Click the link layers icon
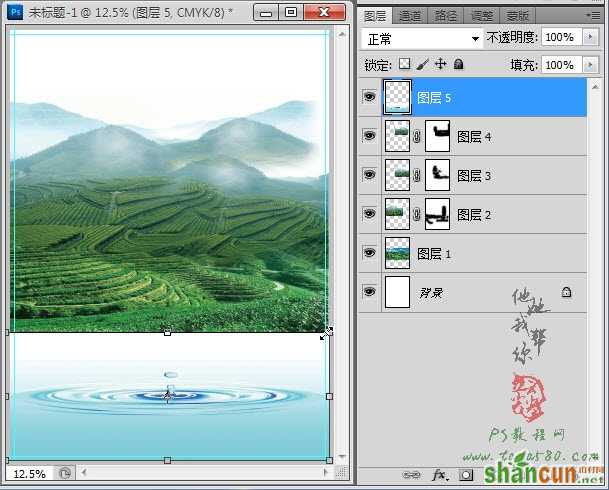Viewport: 609px width, 490px height. click(x=411, y=475)
